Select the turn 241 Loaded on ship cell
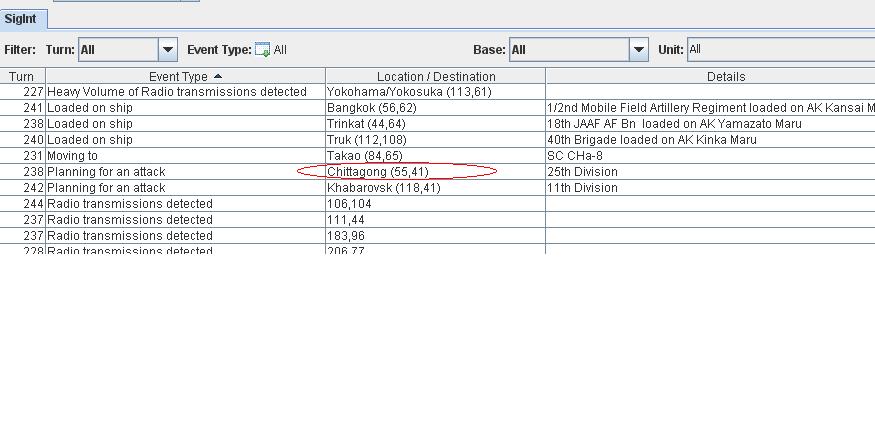Viewport: 875px width, 438px height. pyautogui.click(x=185, y=108)
